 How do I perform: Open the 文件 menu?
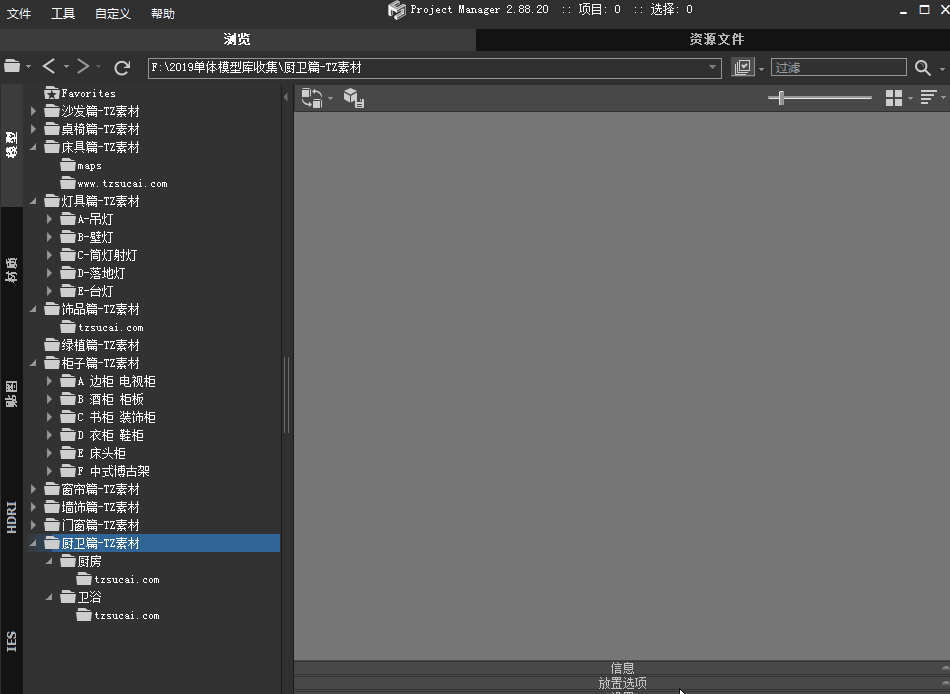coord(19,13)
